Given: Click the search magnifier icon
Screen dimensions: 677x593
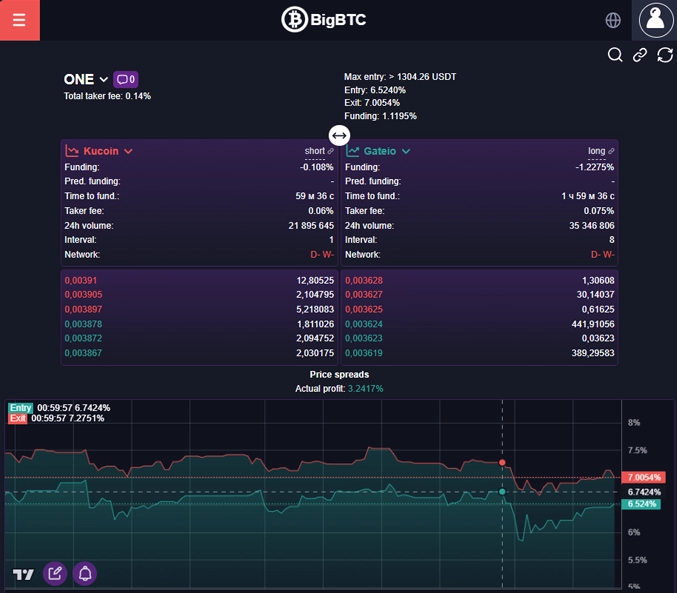Looking at the screenshot, I should pos(615,55).
